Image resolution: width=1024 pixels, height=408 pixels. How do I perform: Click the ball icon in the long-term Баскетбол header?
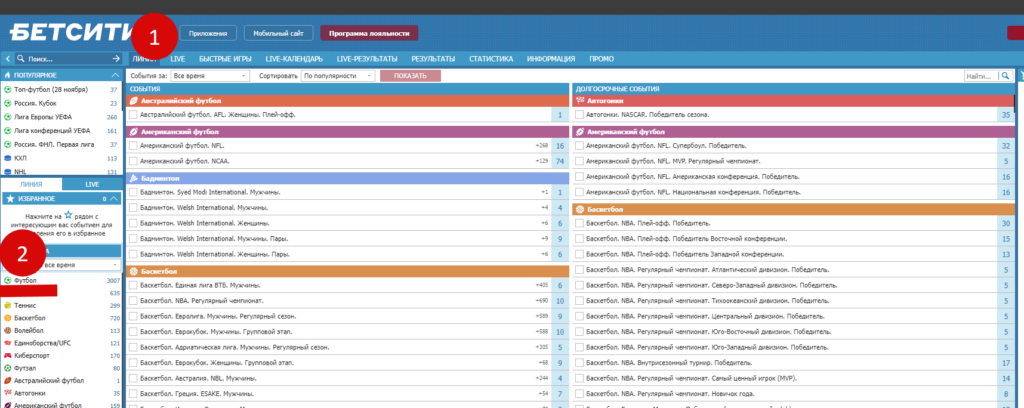(581, 210)
